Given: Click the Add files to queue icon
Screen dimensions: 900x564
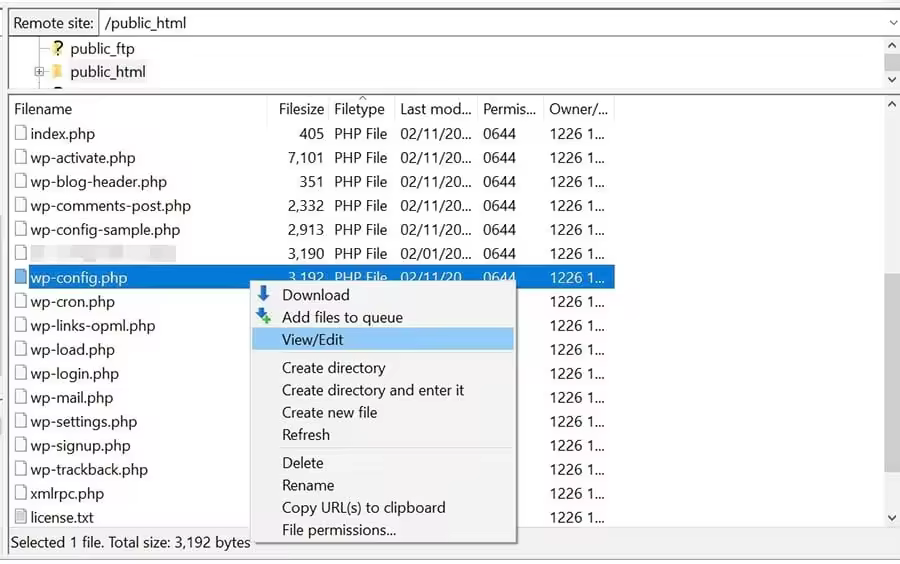Looking at the screenshot, I should pyautogui.click(x=263, y=316).
